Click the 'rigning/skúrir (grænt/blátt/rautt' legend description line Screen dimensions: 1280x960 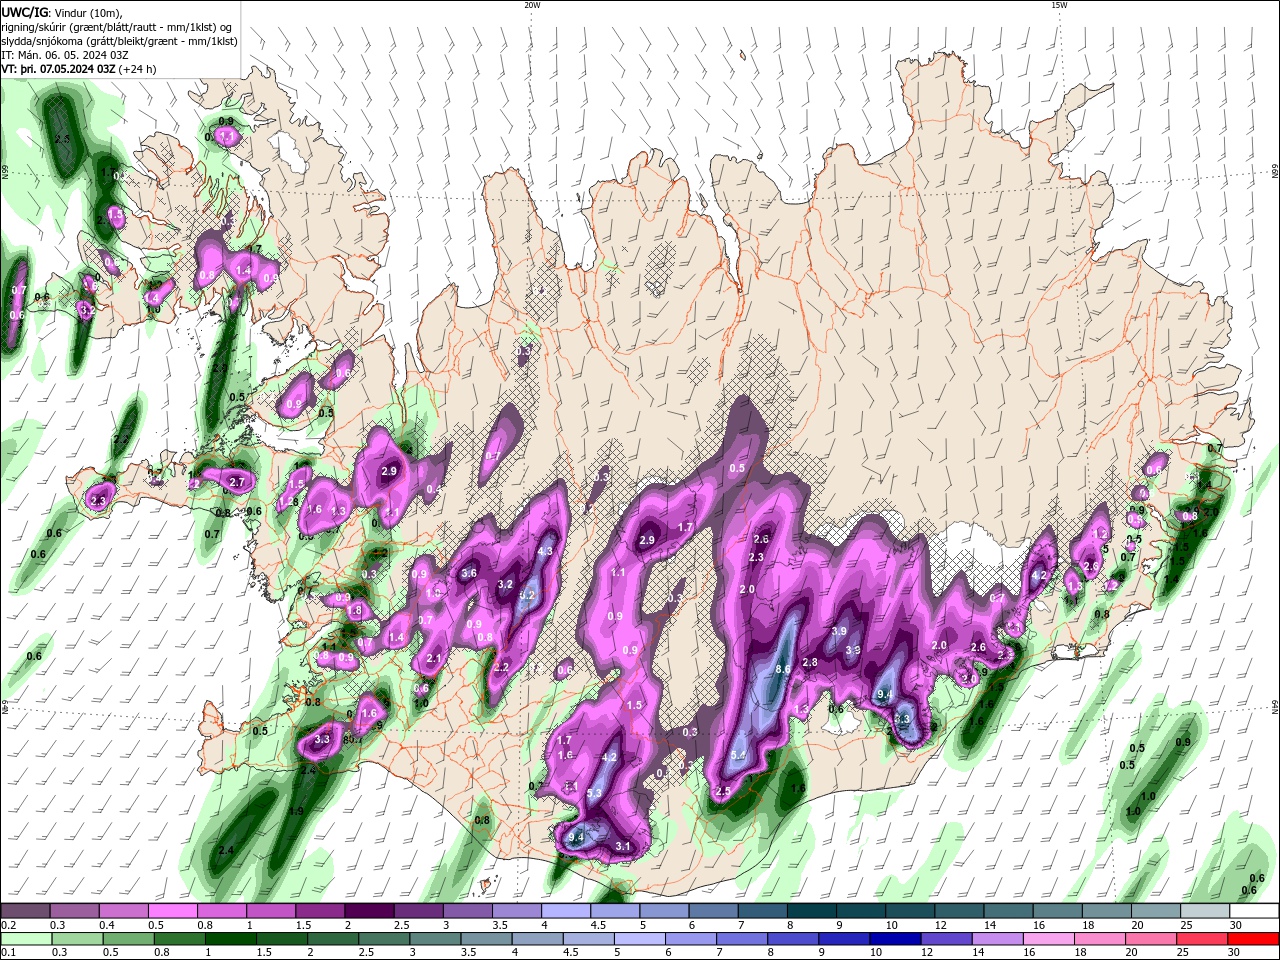click(116, 26)
